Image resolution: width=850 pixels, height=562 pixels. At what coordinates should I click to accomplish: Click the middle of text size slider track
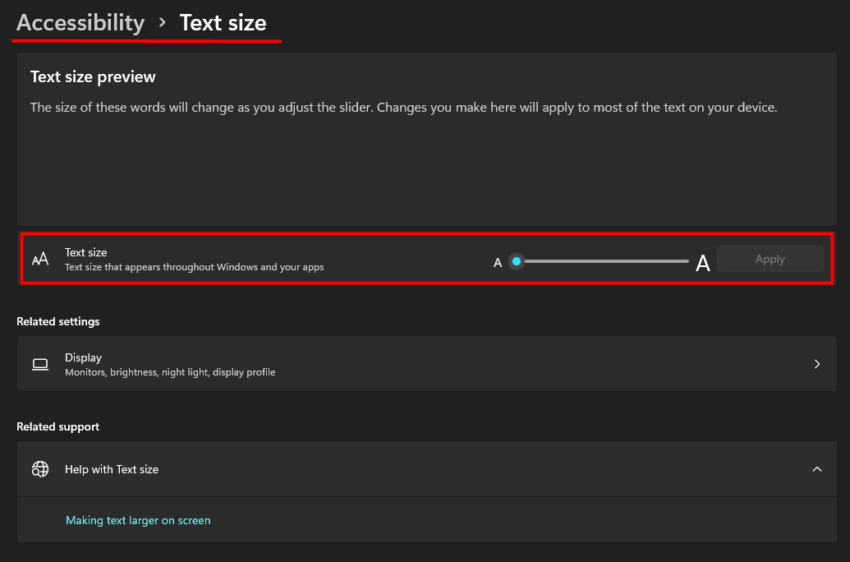[602, 261]
